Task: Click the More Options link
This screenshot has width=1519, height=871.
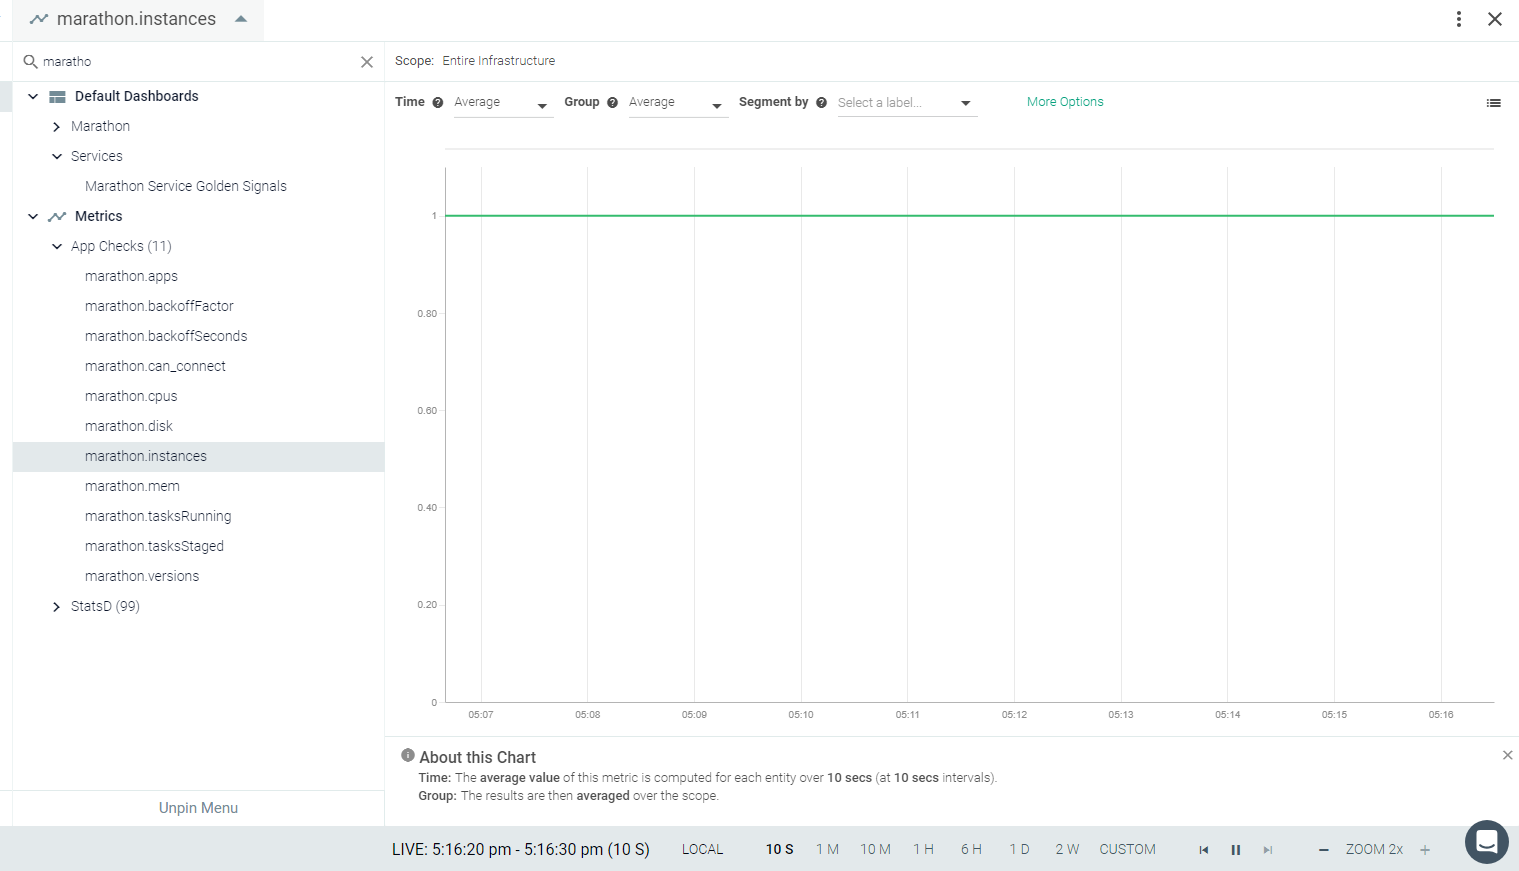Action: coord(1065,102)
